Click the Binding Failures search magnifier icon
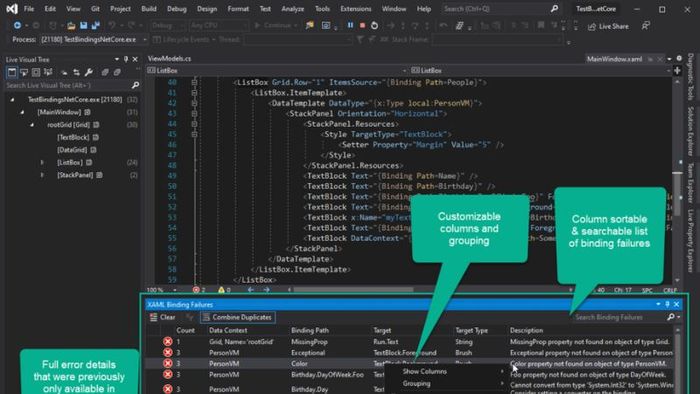700x394 pixels. [670, 317]
